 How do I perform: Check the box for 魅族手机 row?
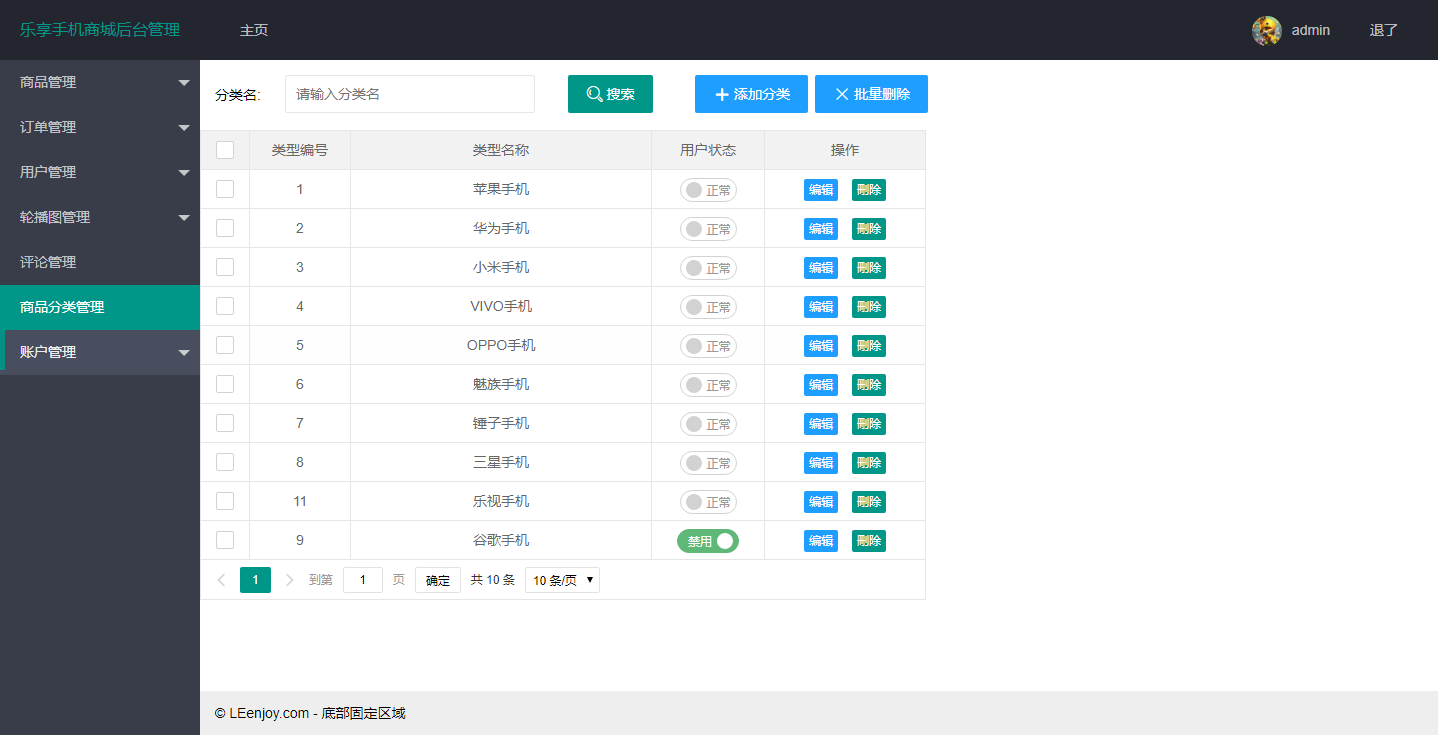pos(225,384)
